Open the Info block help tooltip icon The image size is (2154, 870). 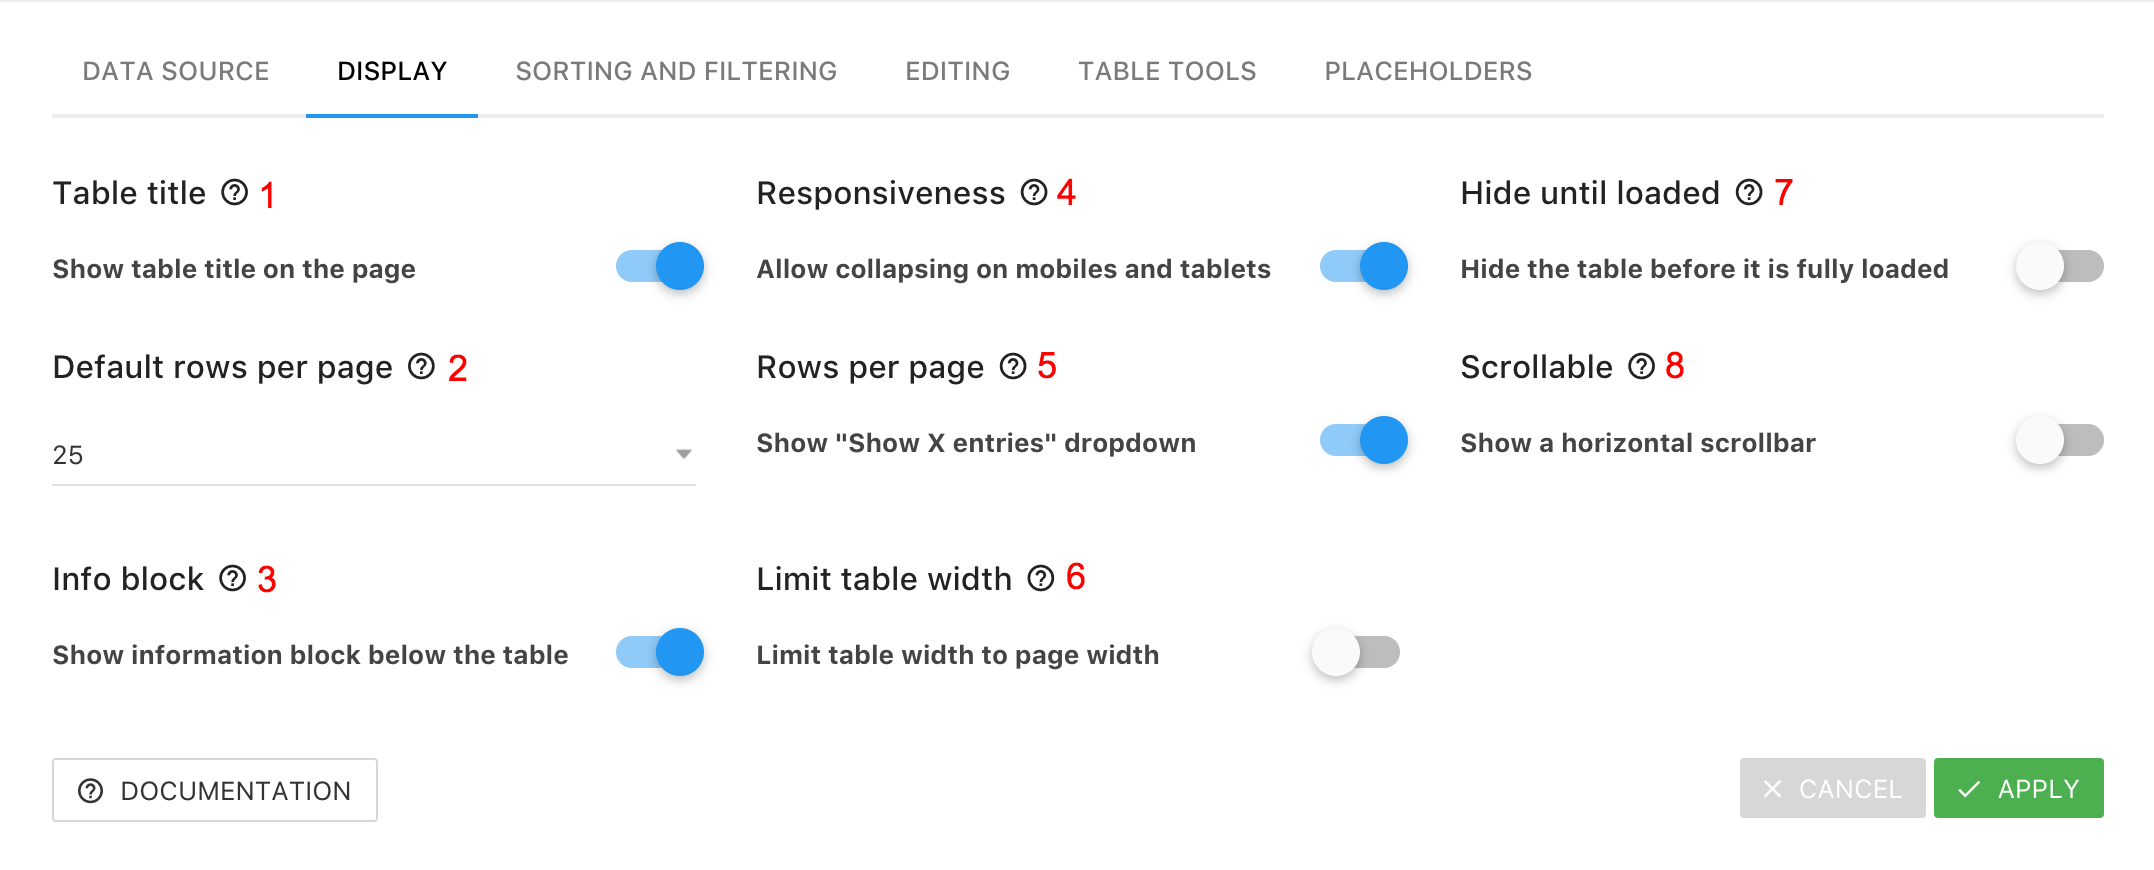coord(233,578)
